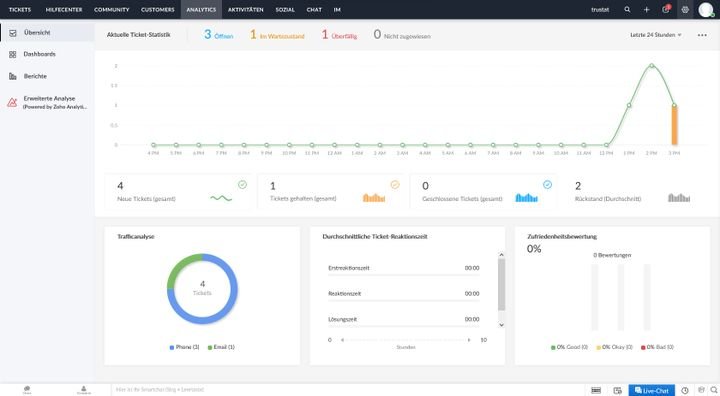The height and width of the screenshot is (396, 720).
Task: Click the 1 Im Wartezustand statistic
Action: tap(277, 34)
